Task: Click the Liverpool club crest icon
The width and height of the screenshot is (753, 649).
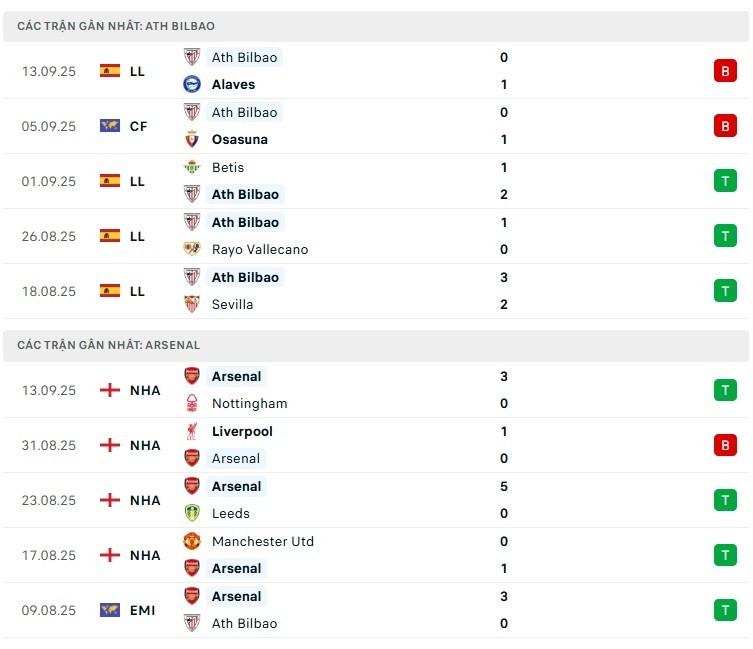Action: (x=192, y=431)
